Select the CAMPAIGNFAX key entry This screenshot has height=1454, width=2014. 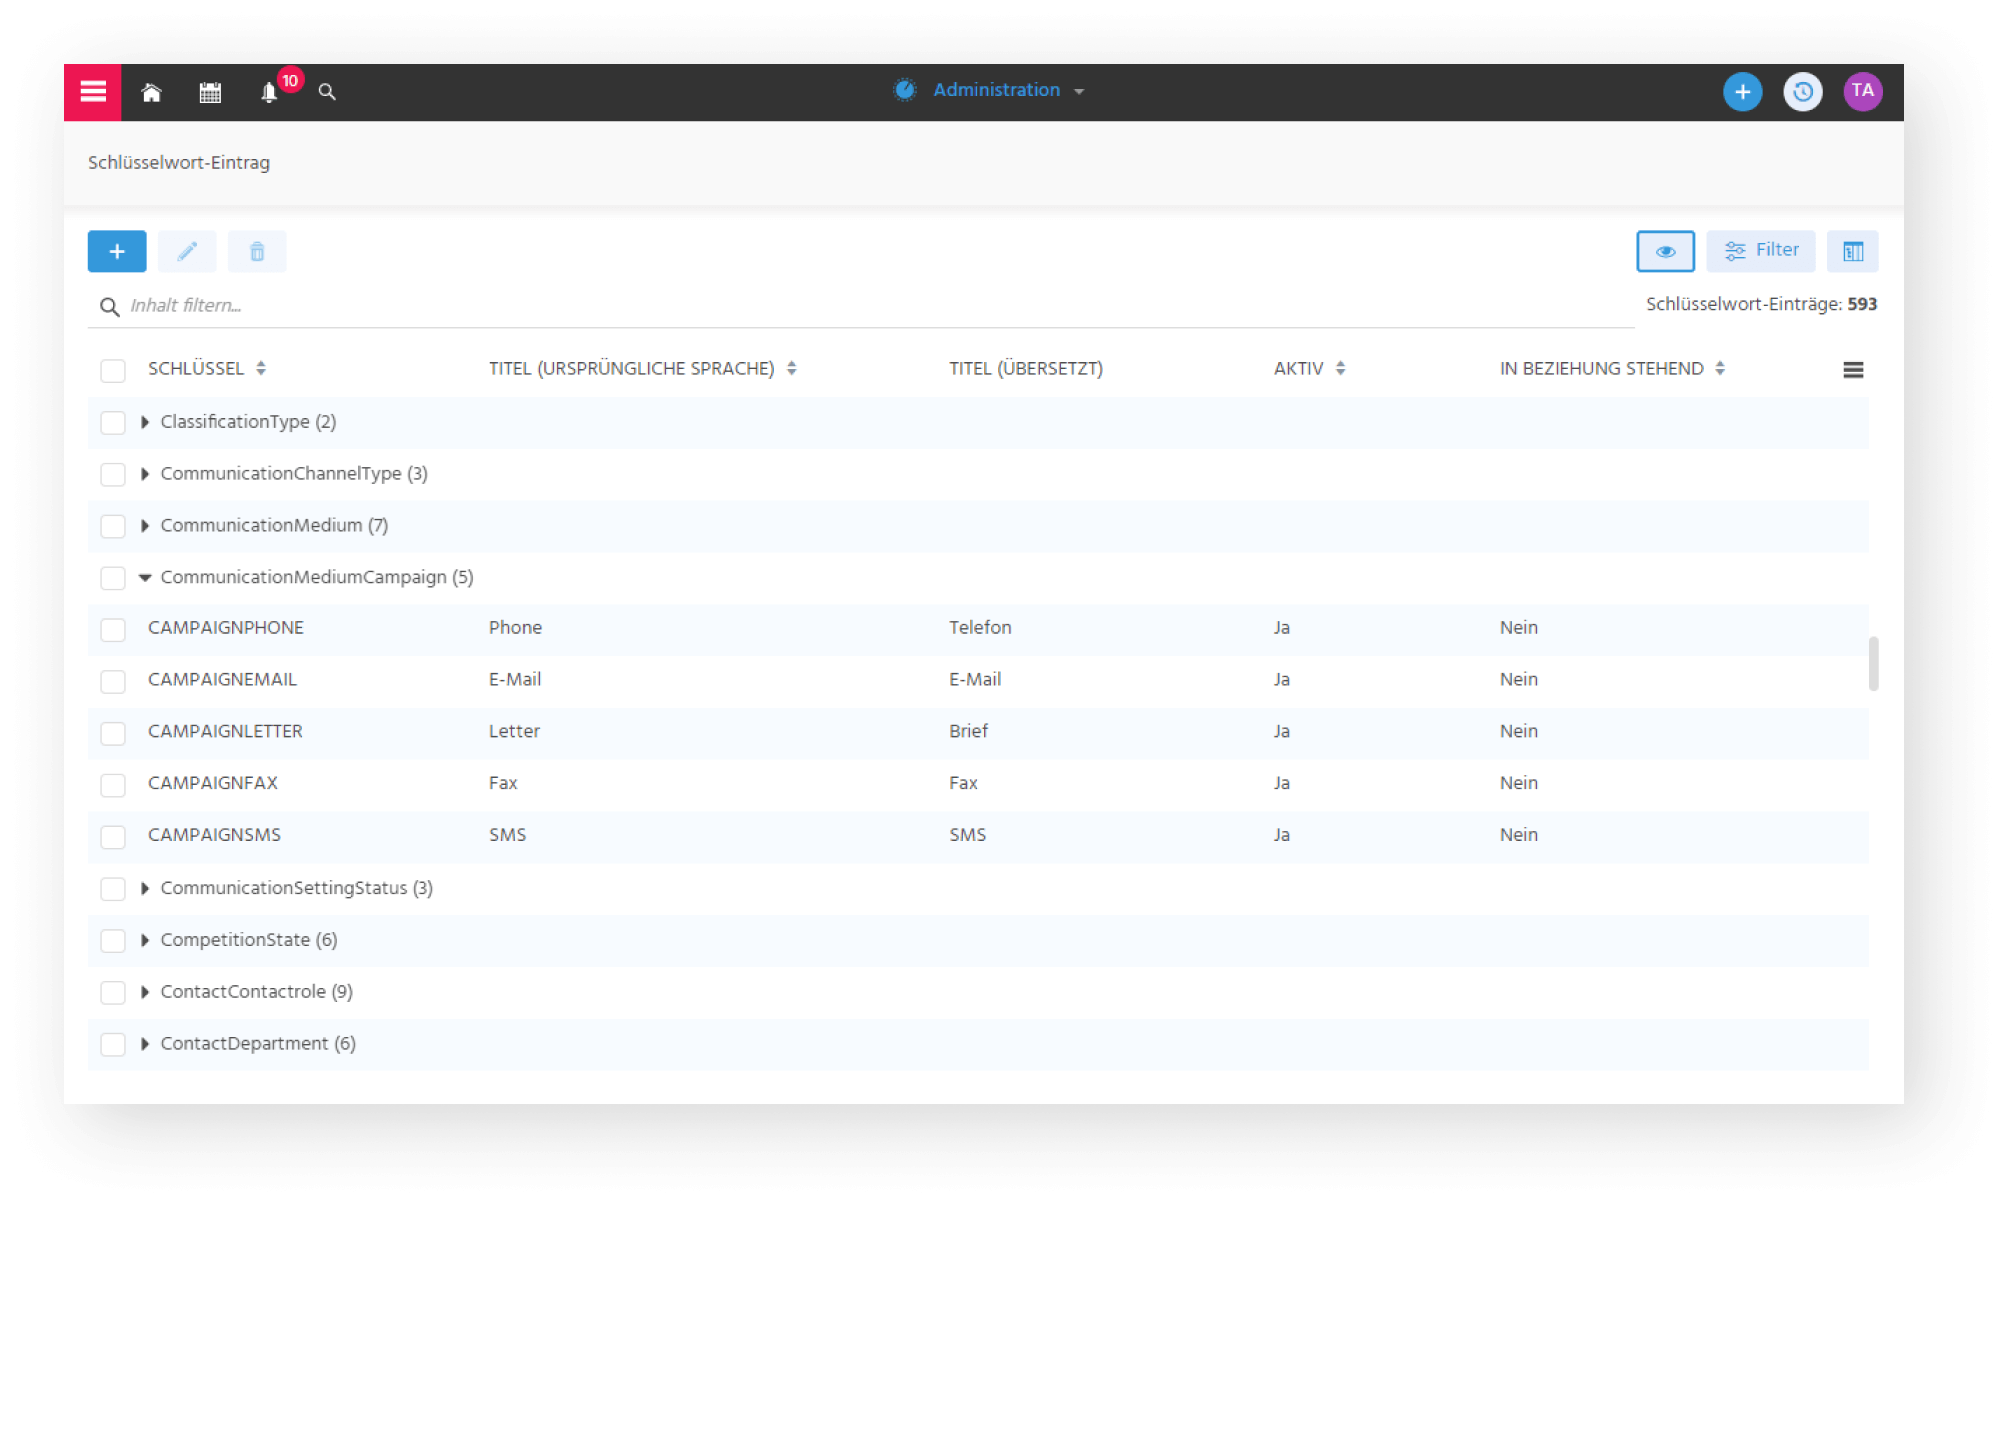(x=213, y=784)
